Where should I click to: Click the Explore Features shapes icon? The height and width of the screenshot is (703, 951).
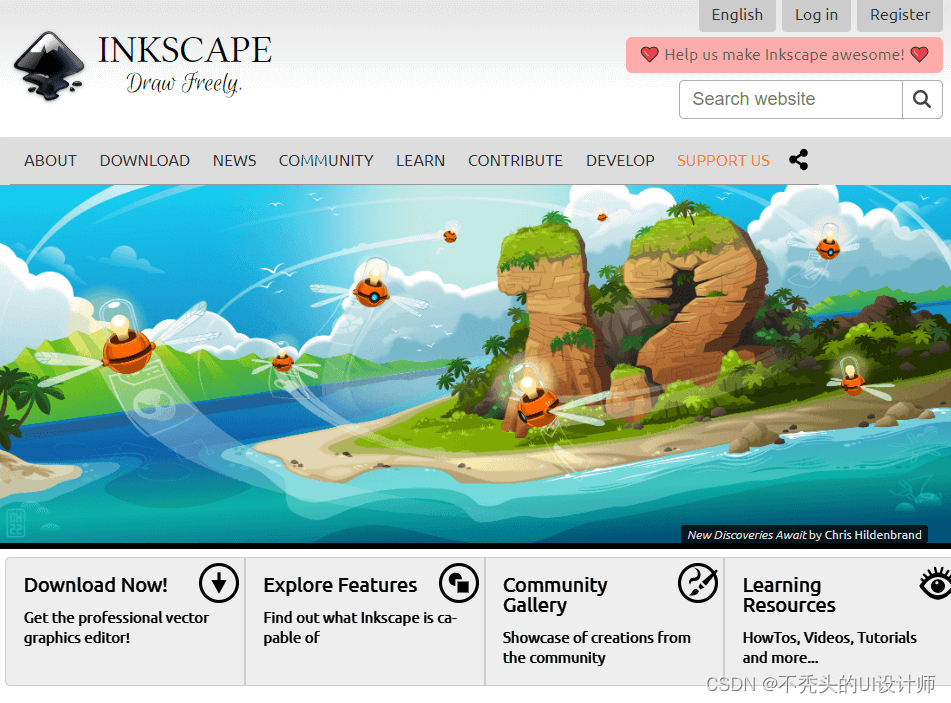459,583
